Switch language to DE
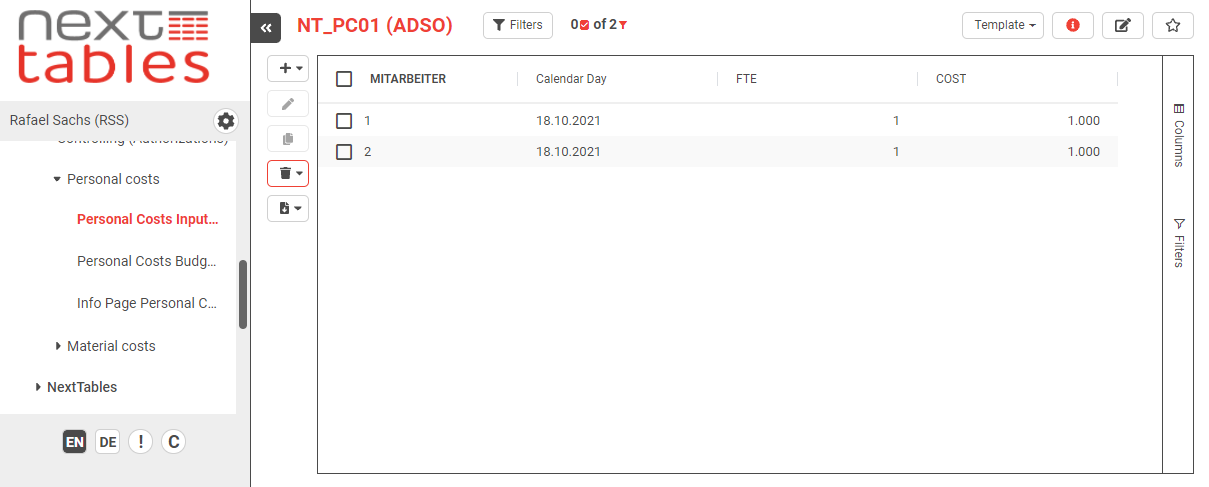 [x=107, y=442]
